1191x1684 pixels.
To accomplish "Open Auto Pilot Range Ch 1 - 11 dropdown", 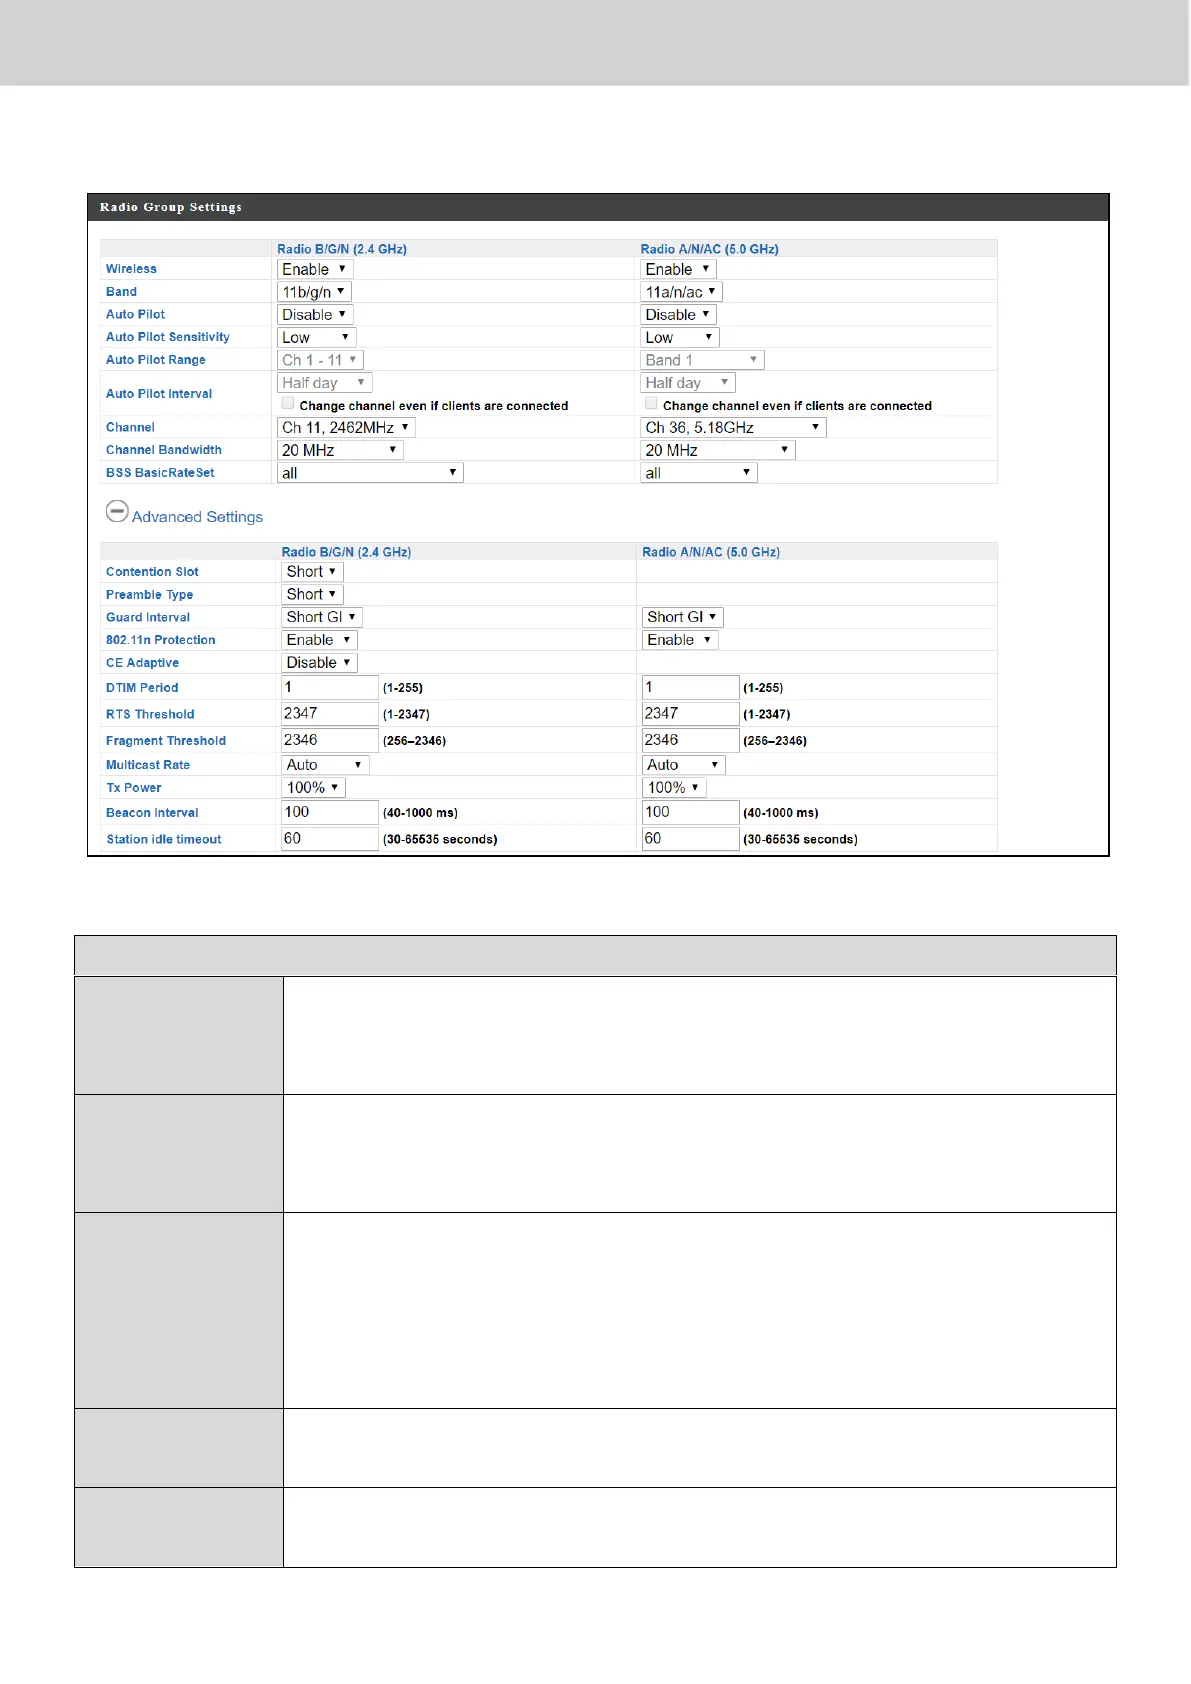I will tap(320, 360).
